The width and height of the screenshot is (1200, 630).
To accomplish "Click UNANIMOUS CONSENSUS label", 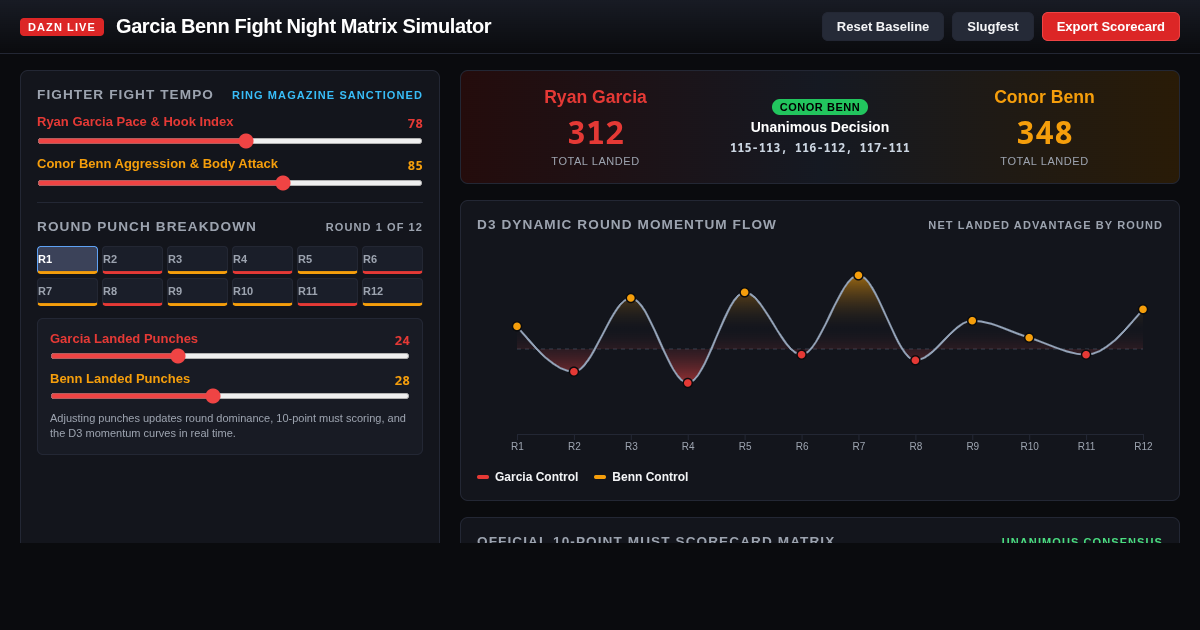I will (x=1082, y=541).
